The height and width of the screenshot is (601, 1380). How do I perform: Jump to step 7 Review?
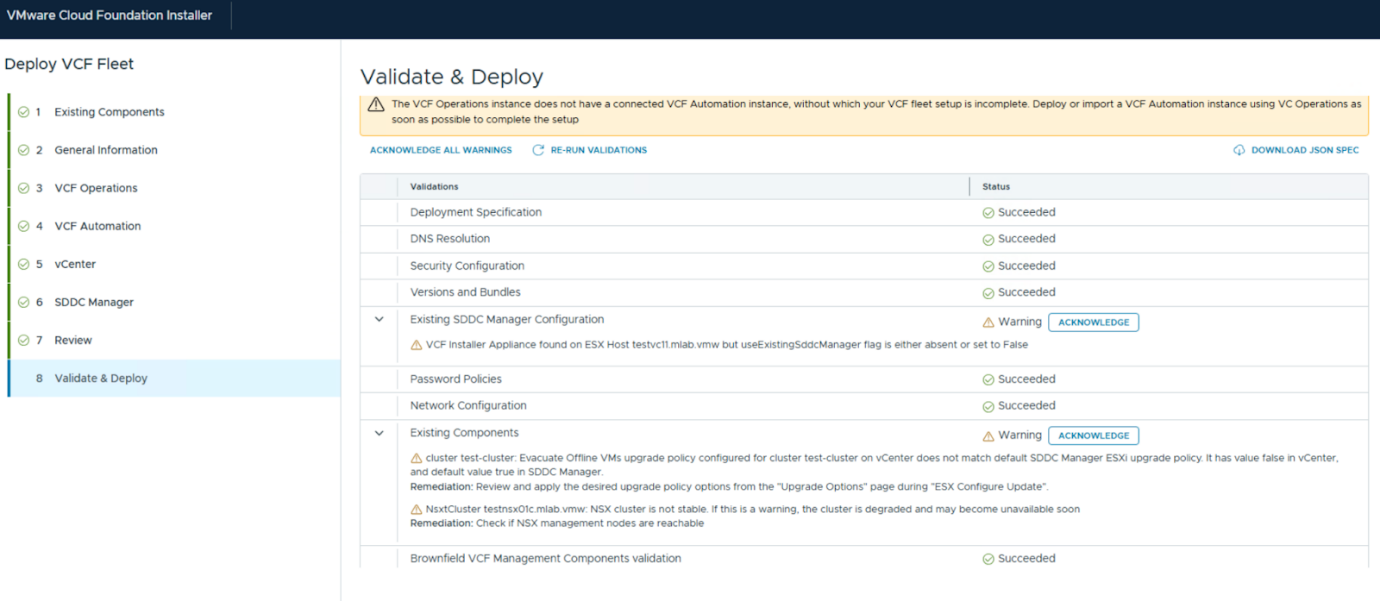click(73, 340)
